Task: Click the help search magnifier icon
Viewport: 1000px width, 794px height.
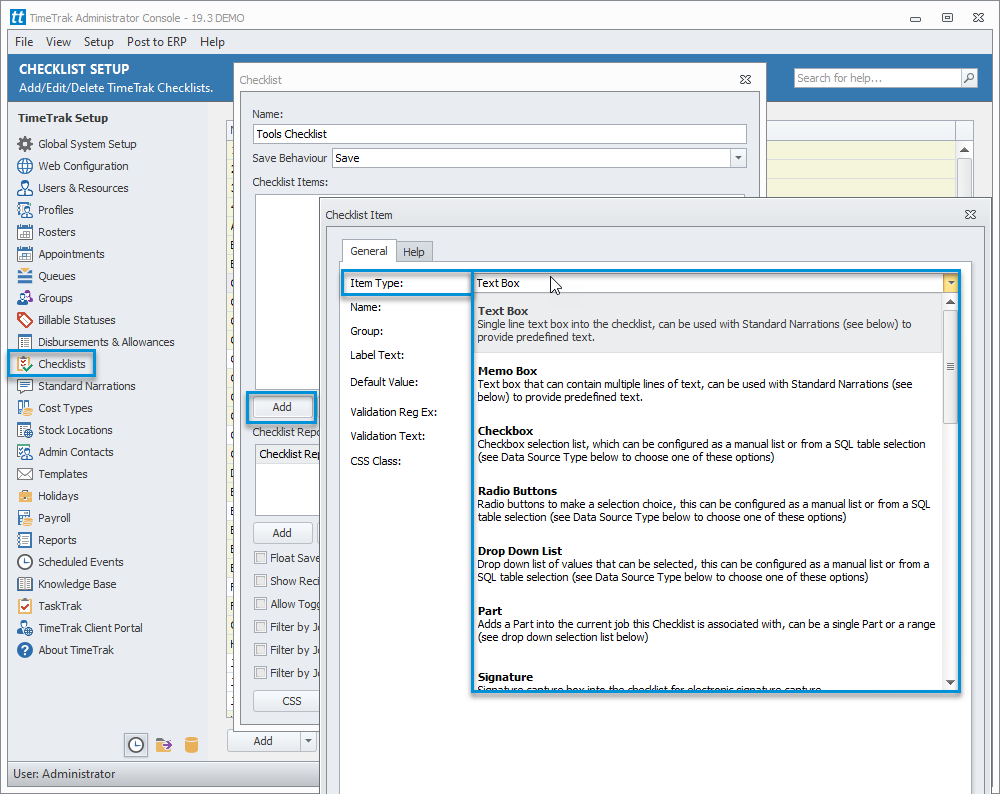Action: coord(969,78)
